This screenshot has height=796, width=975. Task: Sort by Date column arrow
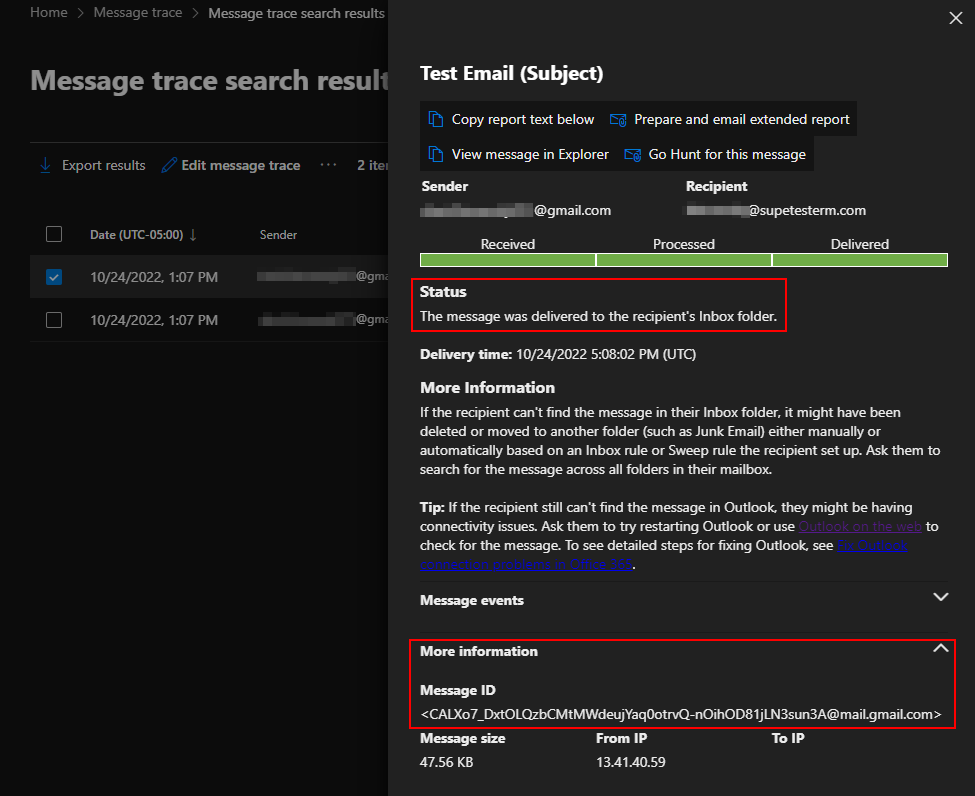193,235
